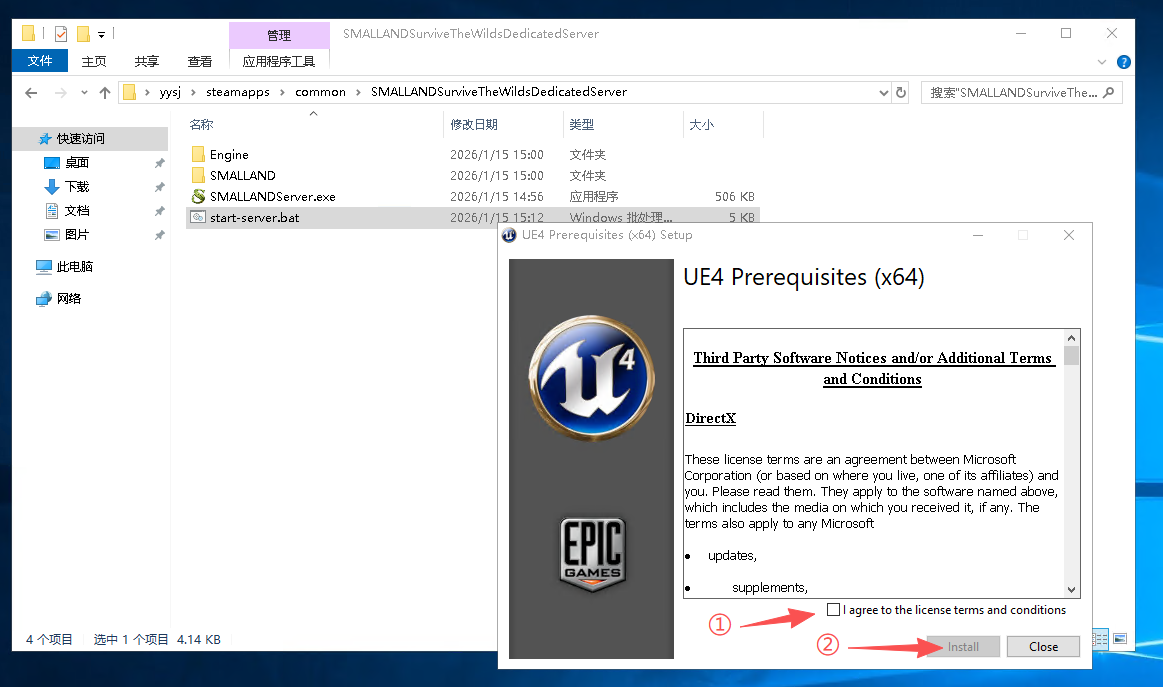The height and width of the screenshot is (687, 1163).
Task: Navigate back with the back arrow
Action: (31, 93)
